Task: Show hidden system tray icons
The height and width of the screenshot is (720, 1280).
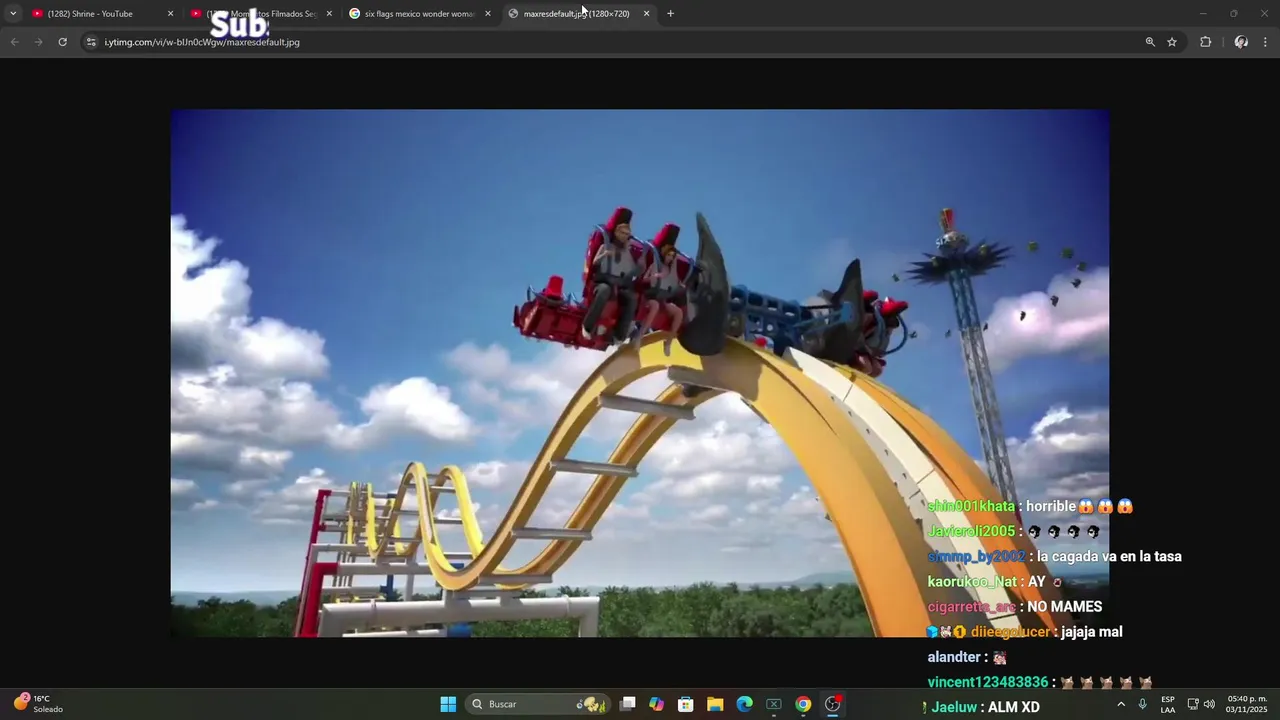Action: pyautogui.click(x=1121, y=704)
